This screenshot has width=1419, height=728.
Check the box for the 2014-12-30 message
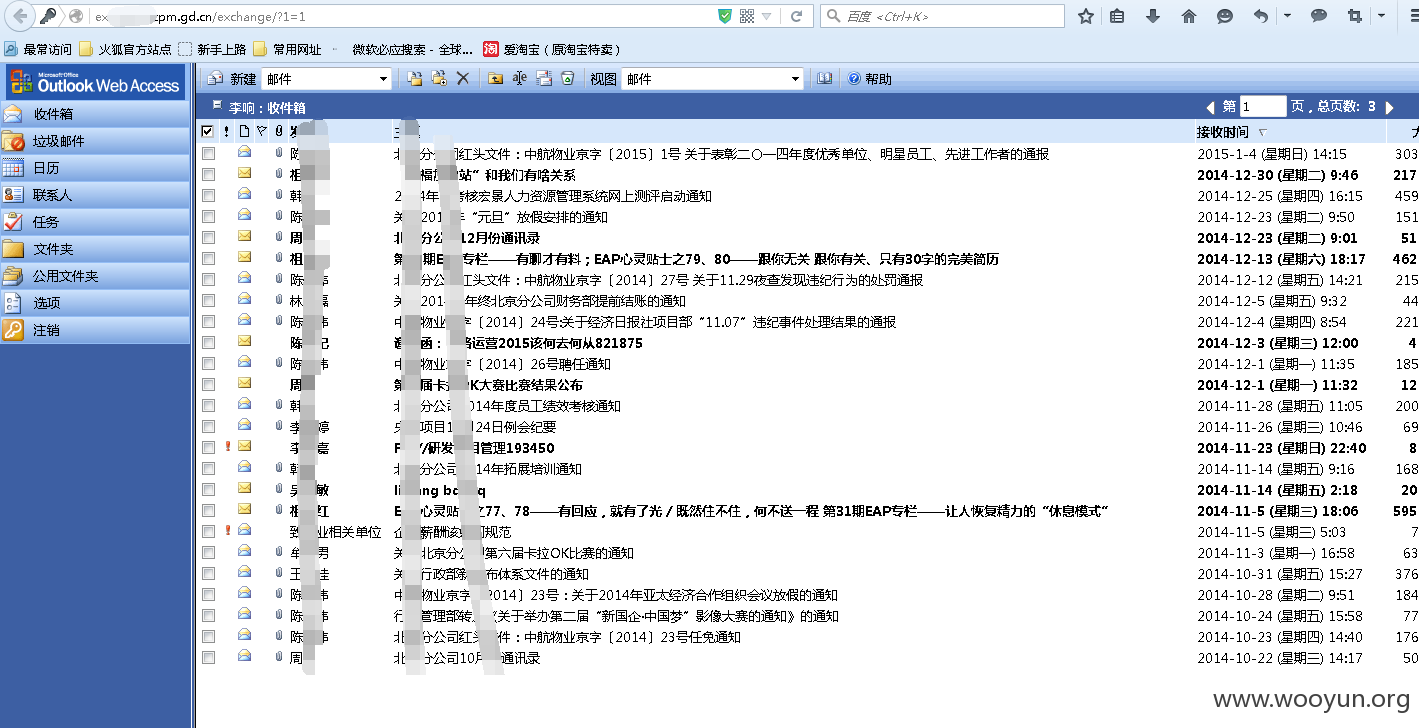tap(208, 175)
